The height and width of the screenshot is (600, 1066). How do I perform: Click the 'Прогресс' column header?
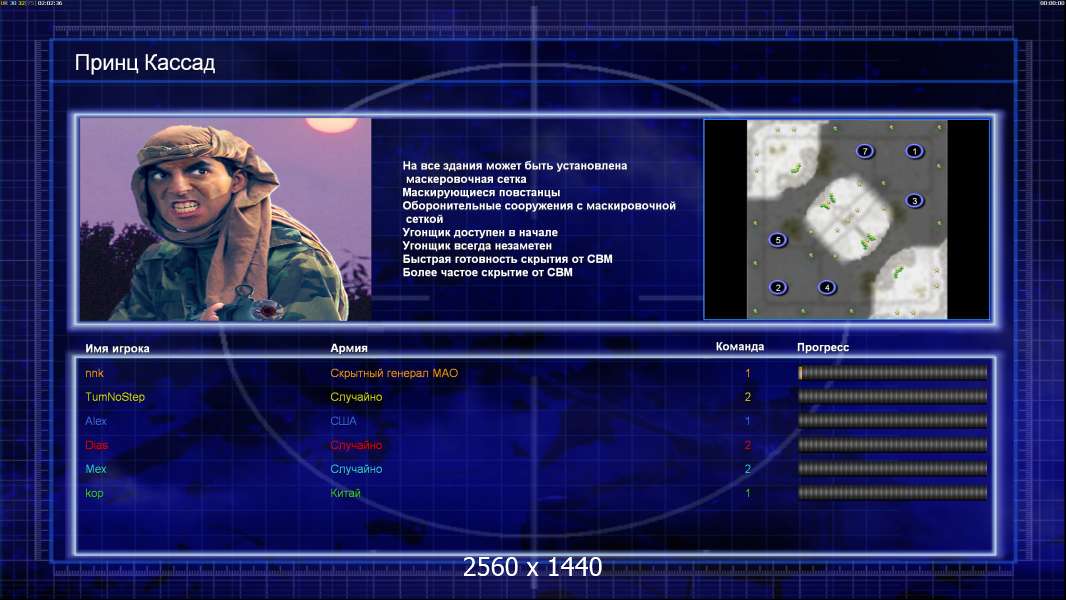(823, 347)
